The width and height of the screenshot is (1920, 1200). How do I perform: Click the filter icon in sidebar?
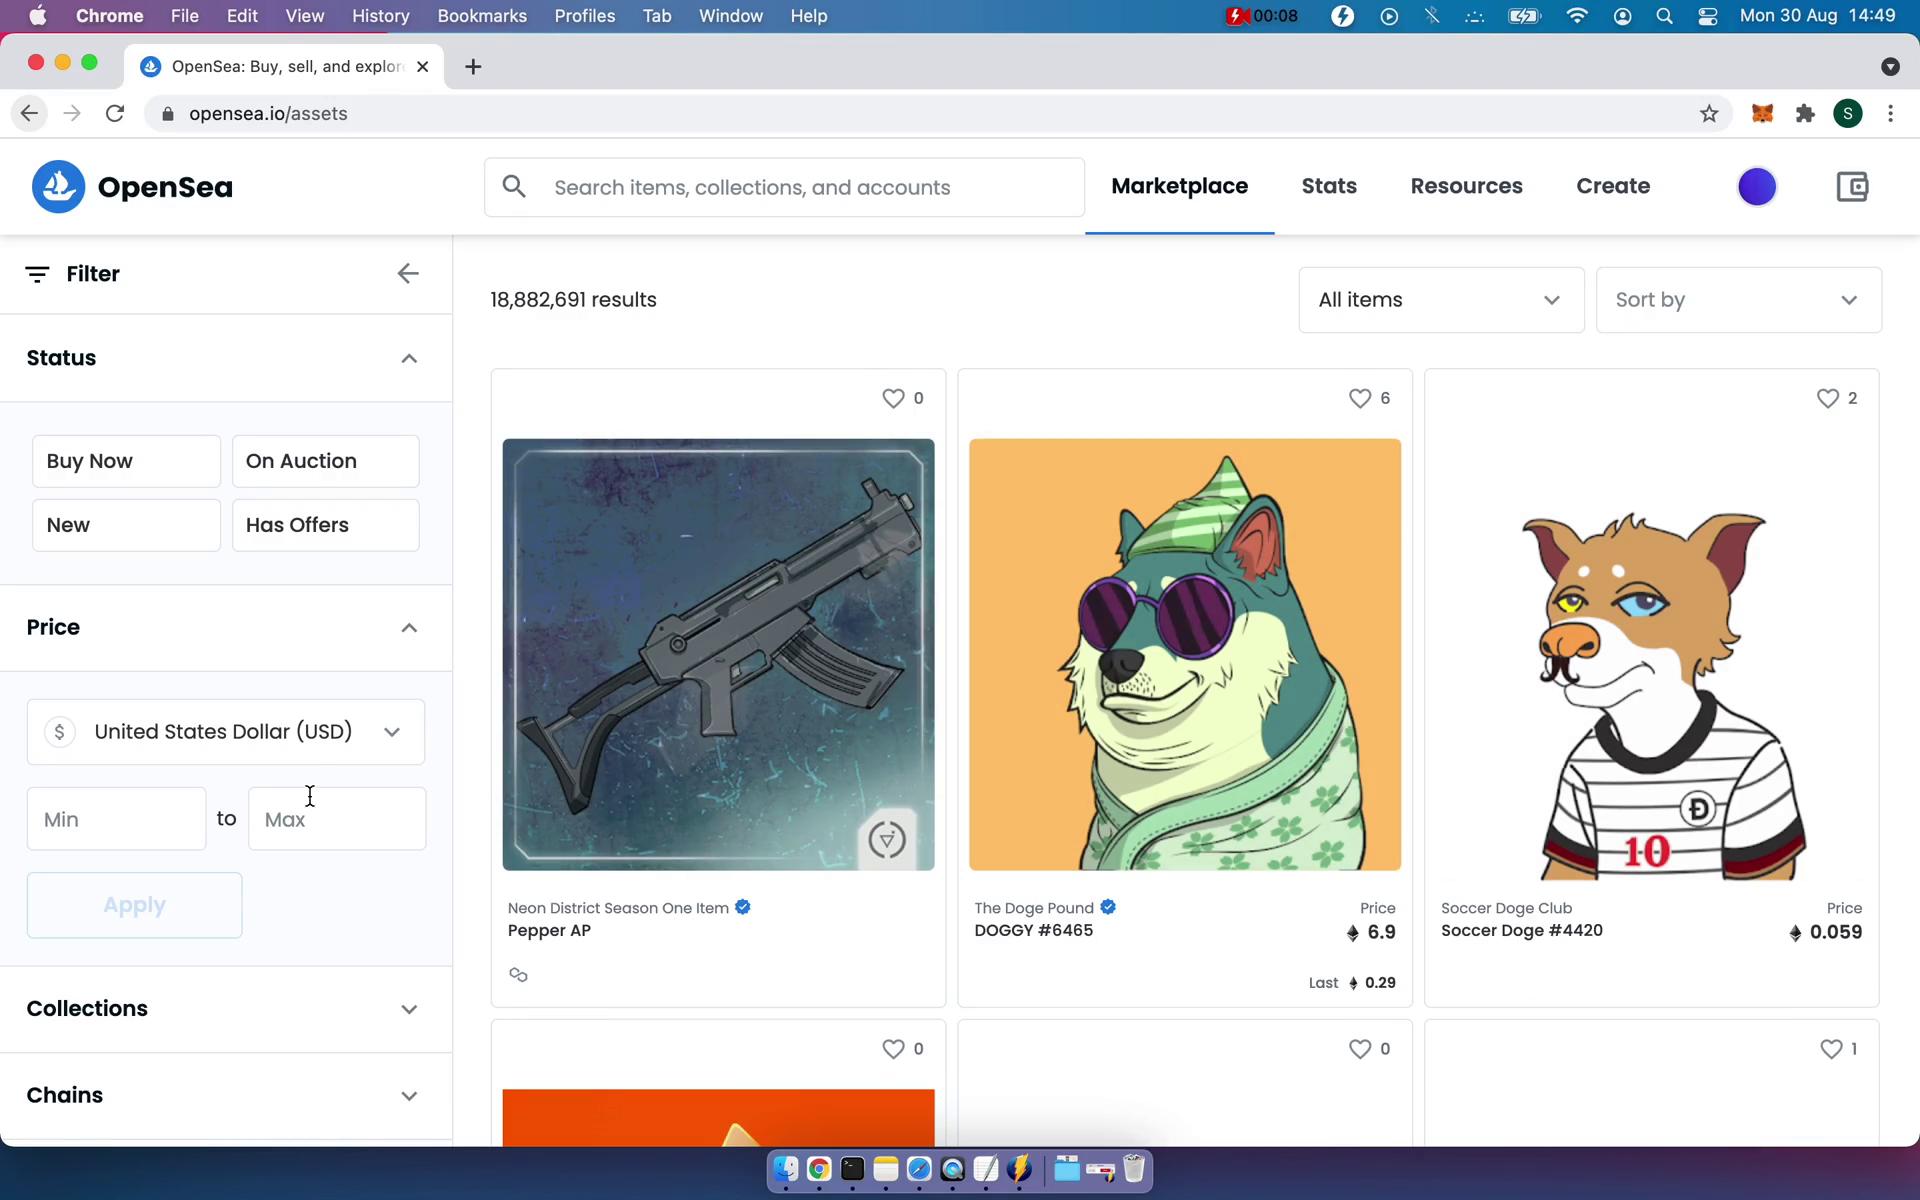coord(38,273)
